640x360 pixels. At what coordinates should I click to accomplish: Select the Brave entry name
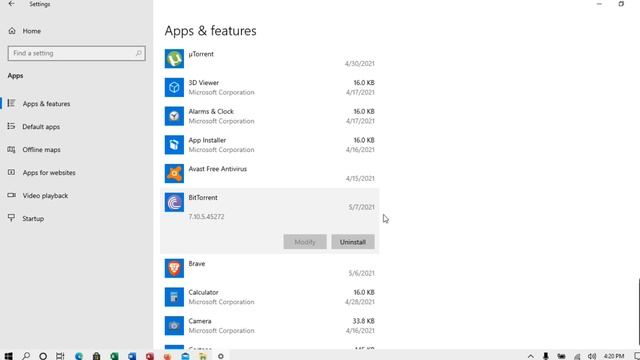(197, 264)
